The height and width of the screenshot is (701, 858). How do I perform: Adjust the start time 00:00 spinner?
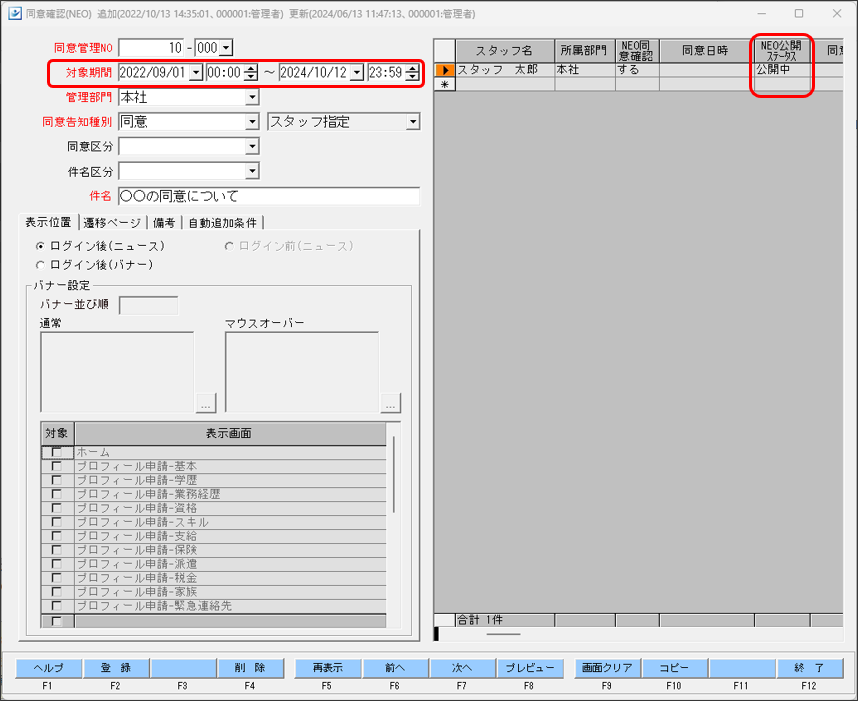pyautogui.click(x=251, y=73)
